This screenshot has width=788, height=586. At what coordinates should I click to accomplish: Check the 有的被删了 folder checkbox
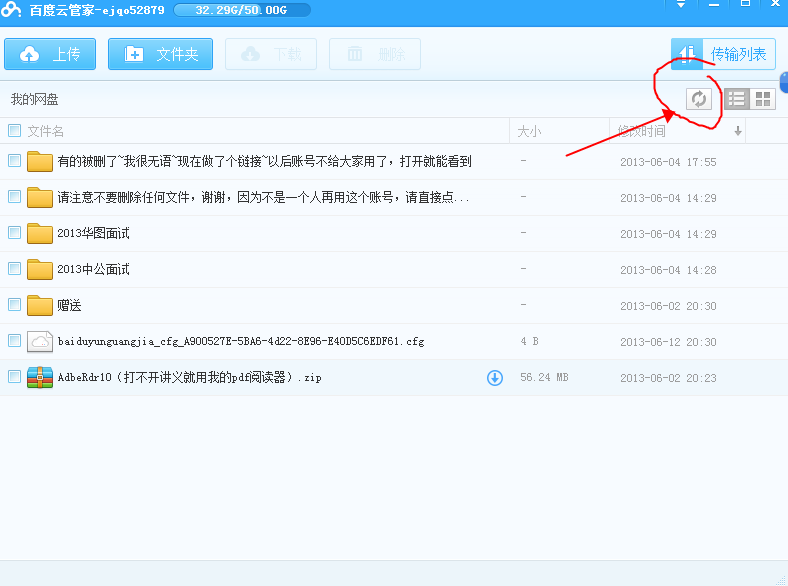click(x=15, y=161)
